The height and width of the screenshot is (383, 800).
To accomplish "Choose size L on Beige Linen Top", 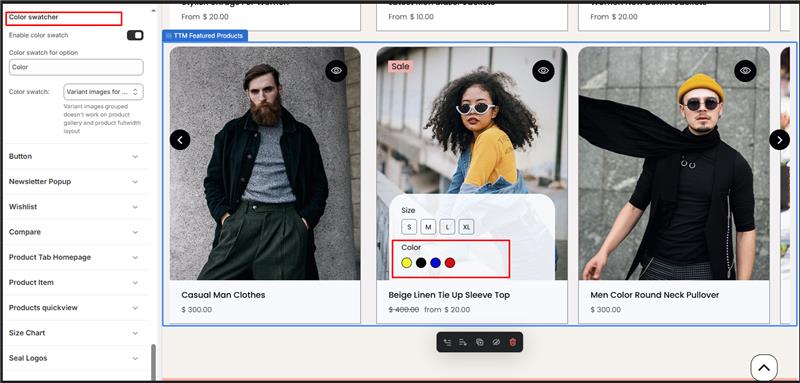I will click(447, 227).
